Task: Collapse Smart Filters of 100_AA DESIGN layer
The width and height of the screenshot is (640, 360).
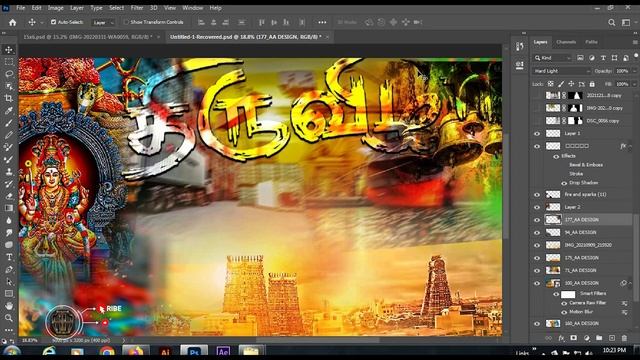Action: [631, 283]
